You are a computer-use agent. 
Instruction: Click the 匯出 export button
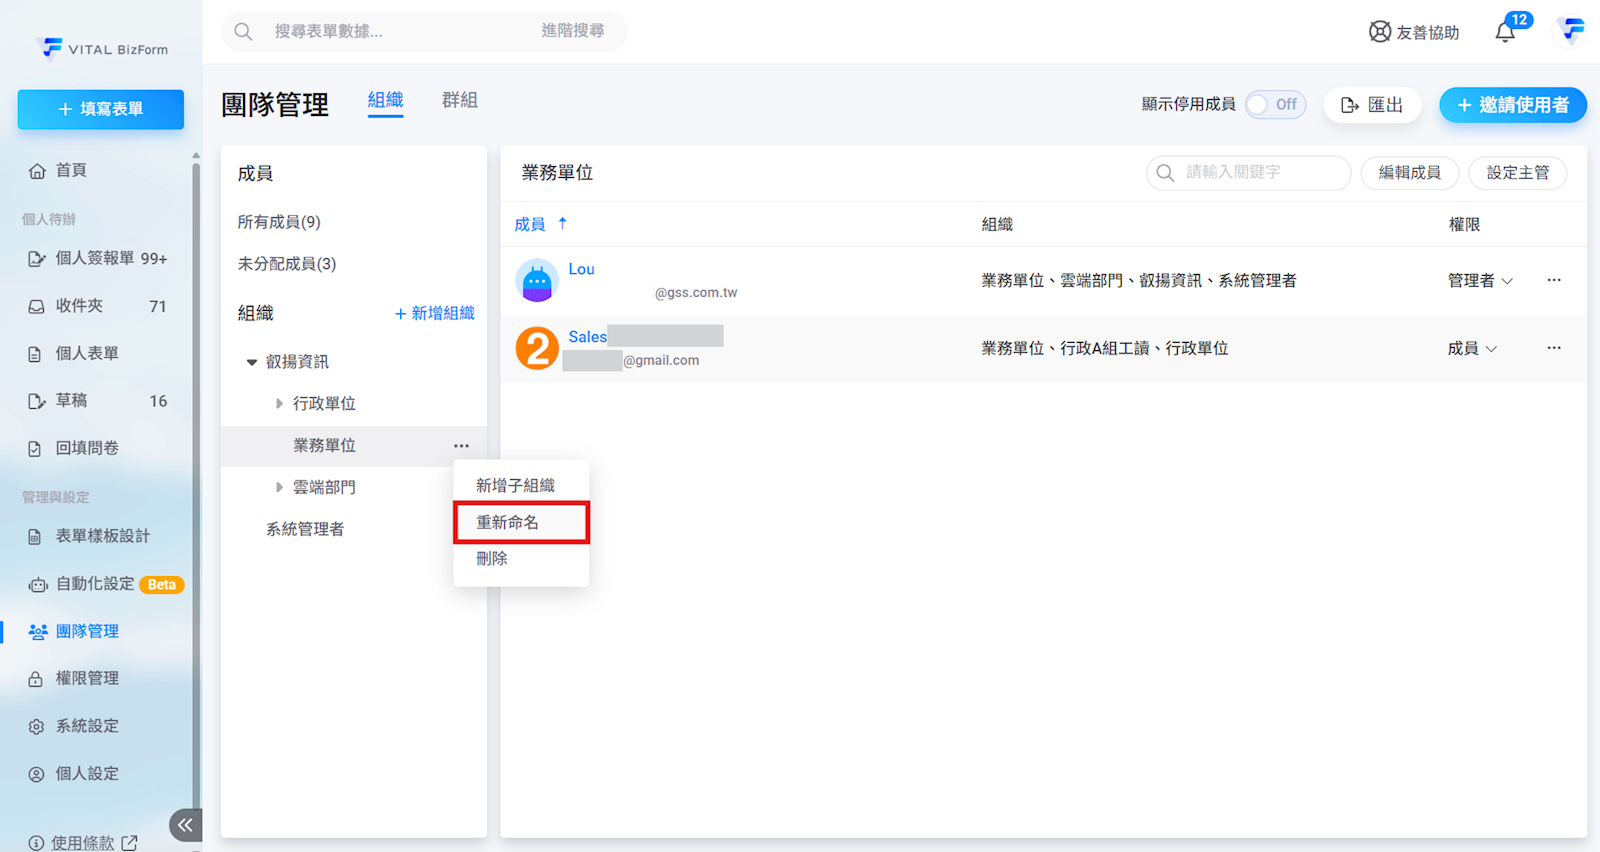tap(1372, 105)
